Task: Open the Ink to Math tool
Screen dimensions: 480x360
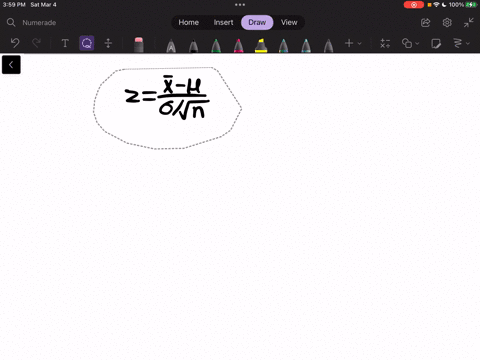Action: [385, 43]
